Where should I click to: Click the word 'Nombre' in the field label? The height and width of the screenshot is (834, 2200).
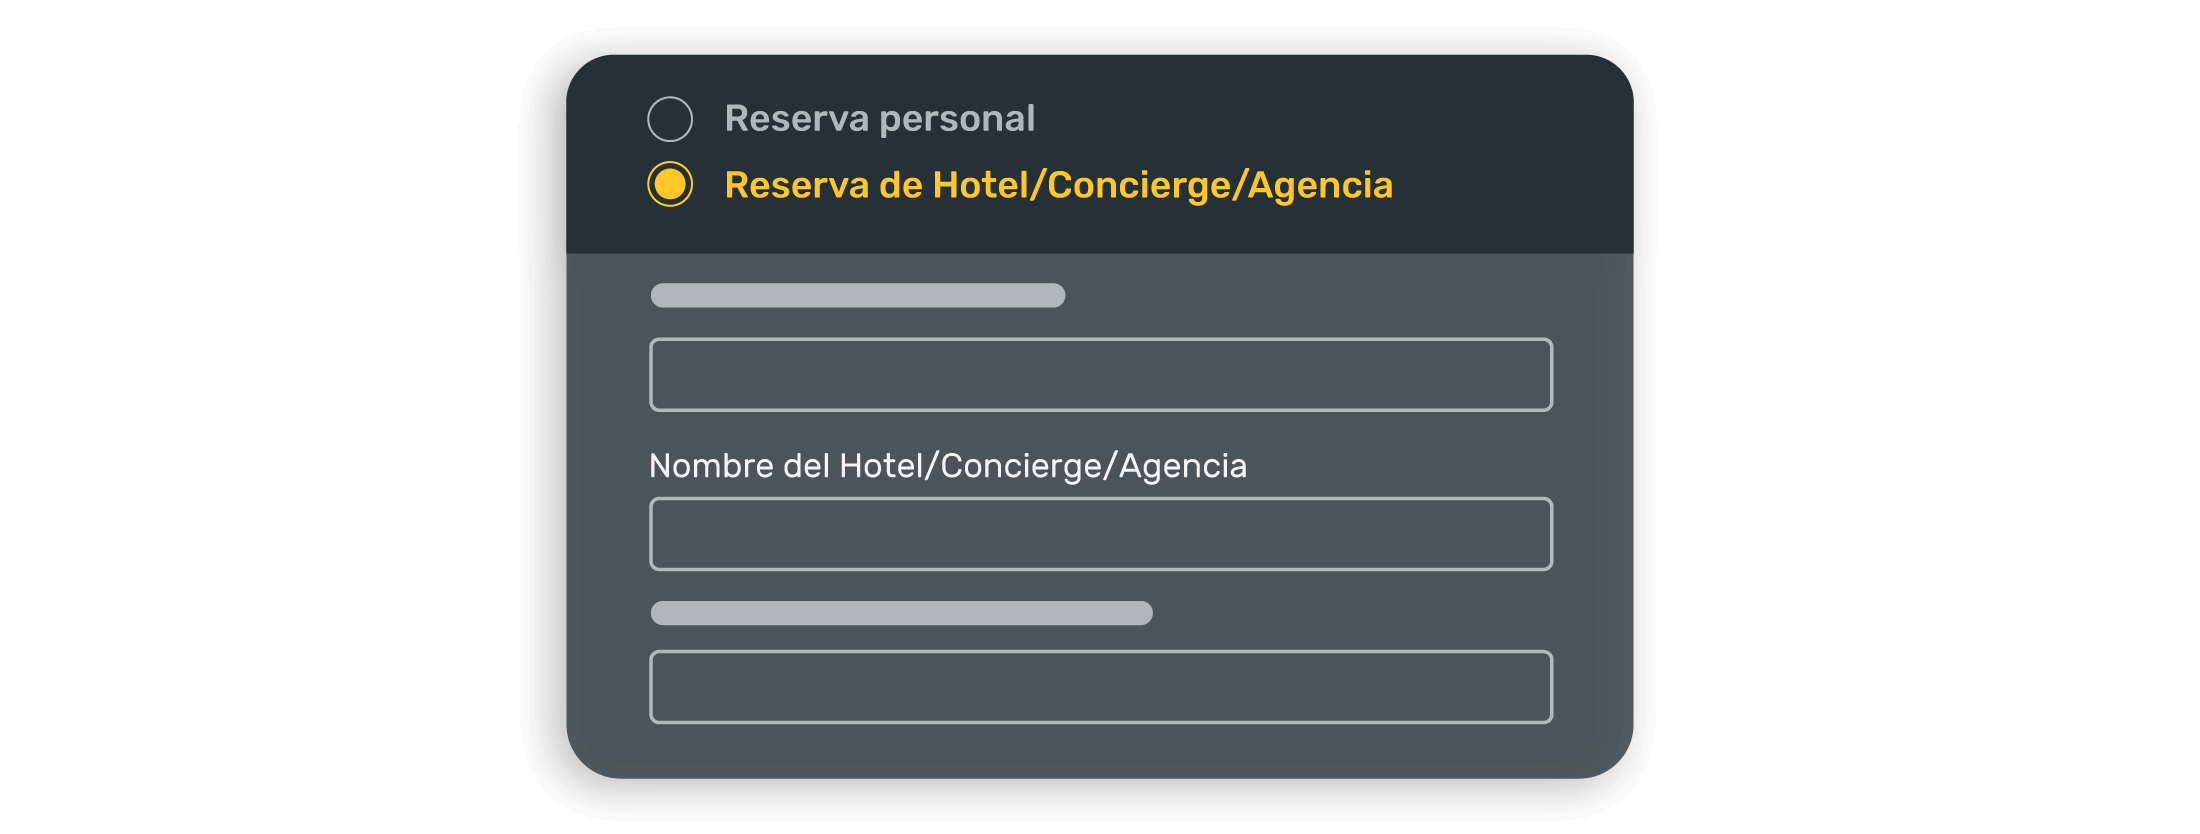point(711,466)
